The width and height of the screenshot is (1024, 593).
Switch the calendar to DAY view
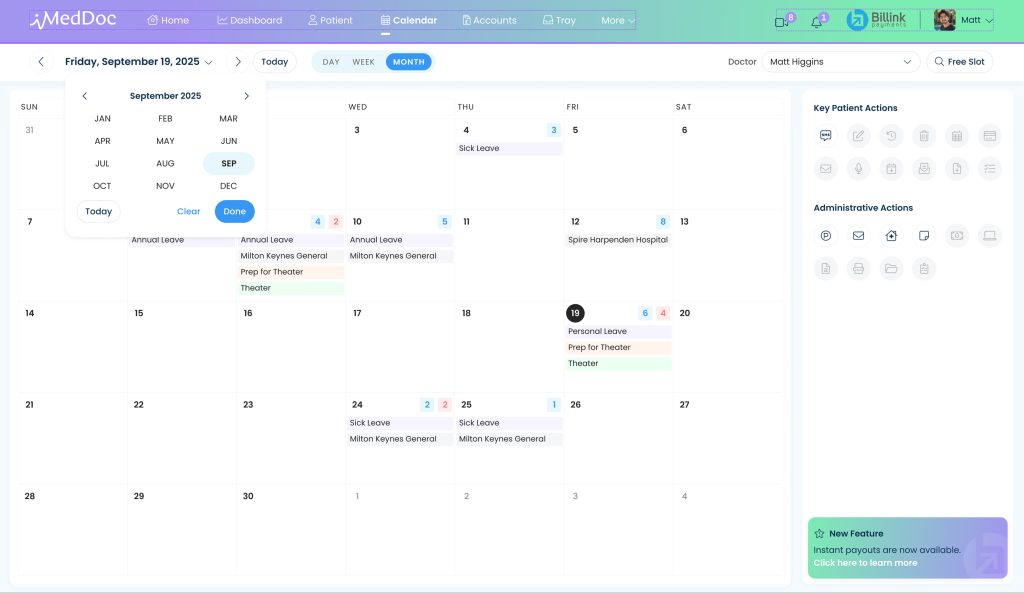(x=330, y=61)
